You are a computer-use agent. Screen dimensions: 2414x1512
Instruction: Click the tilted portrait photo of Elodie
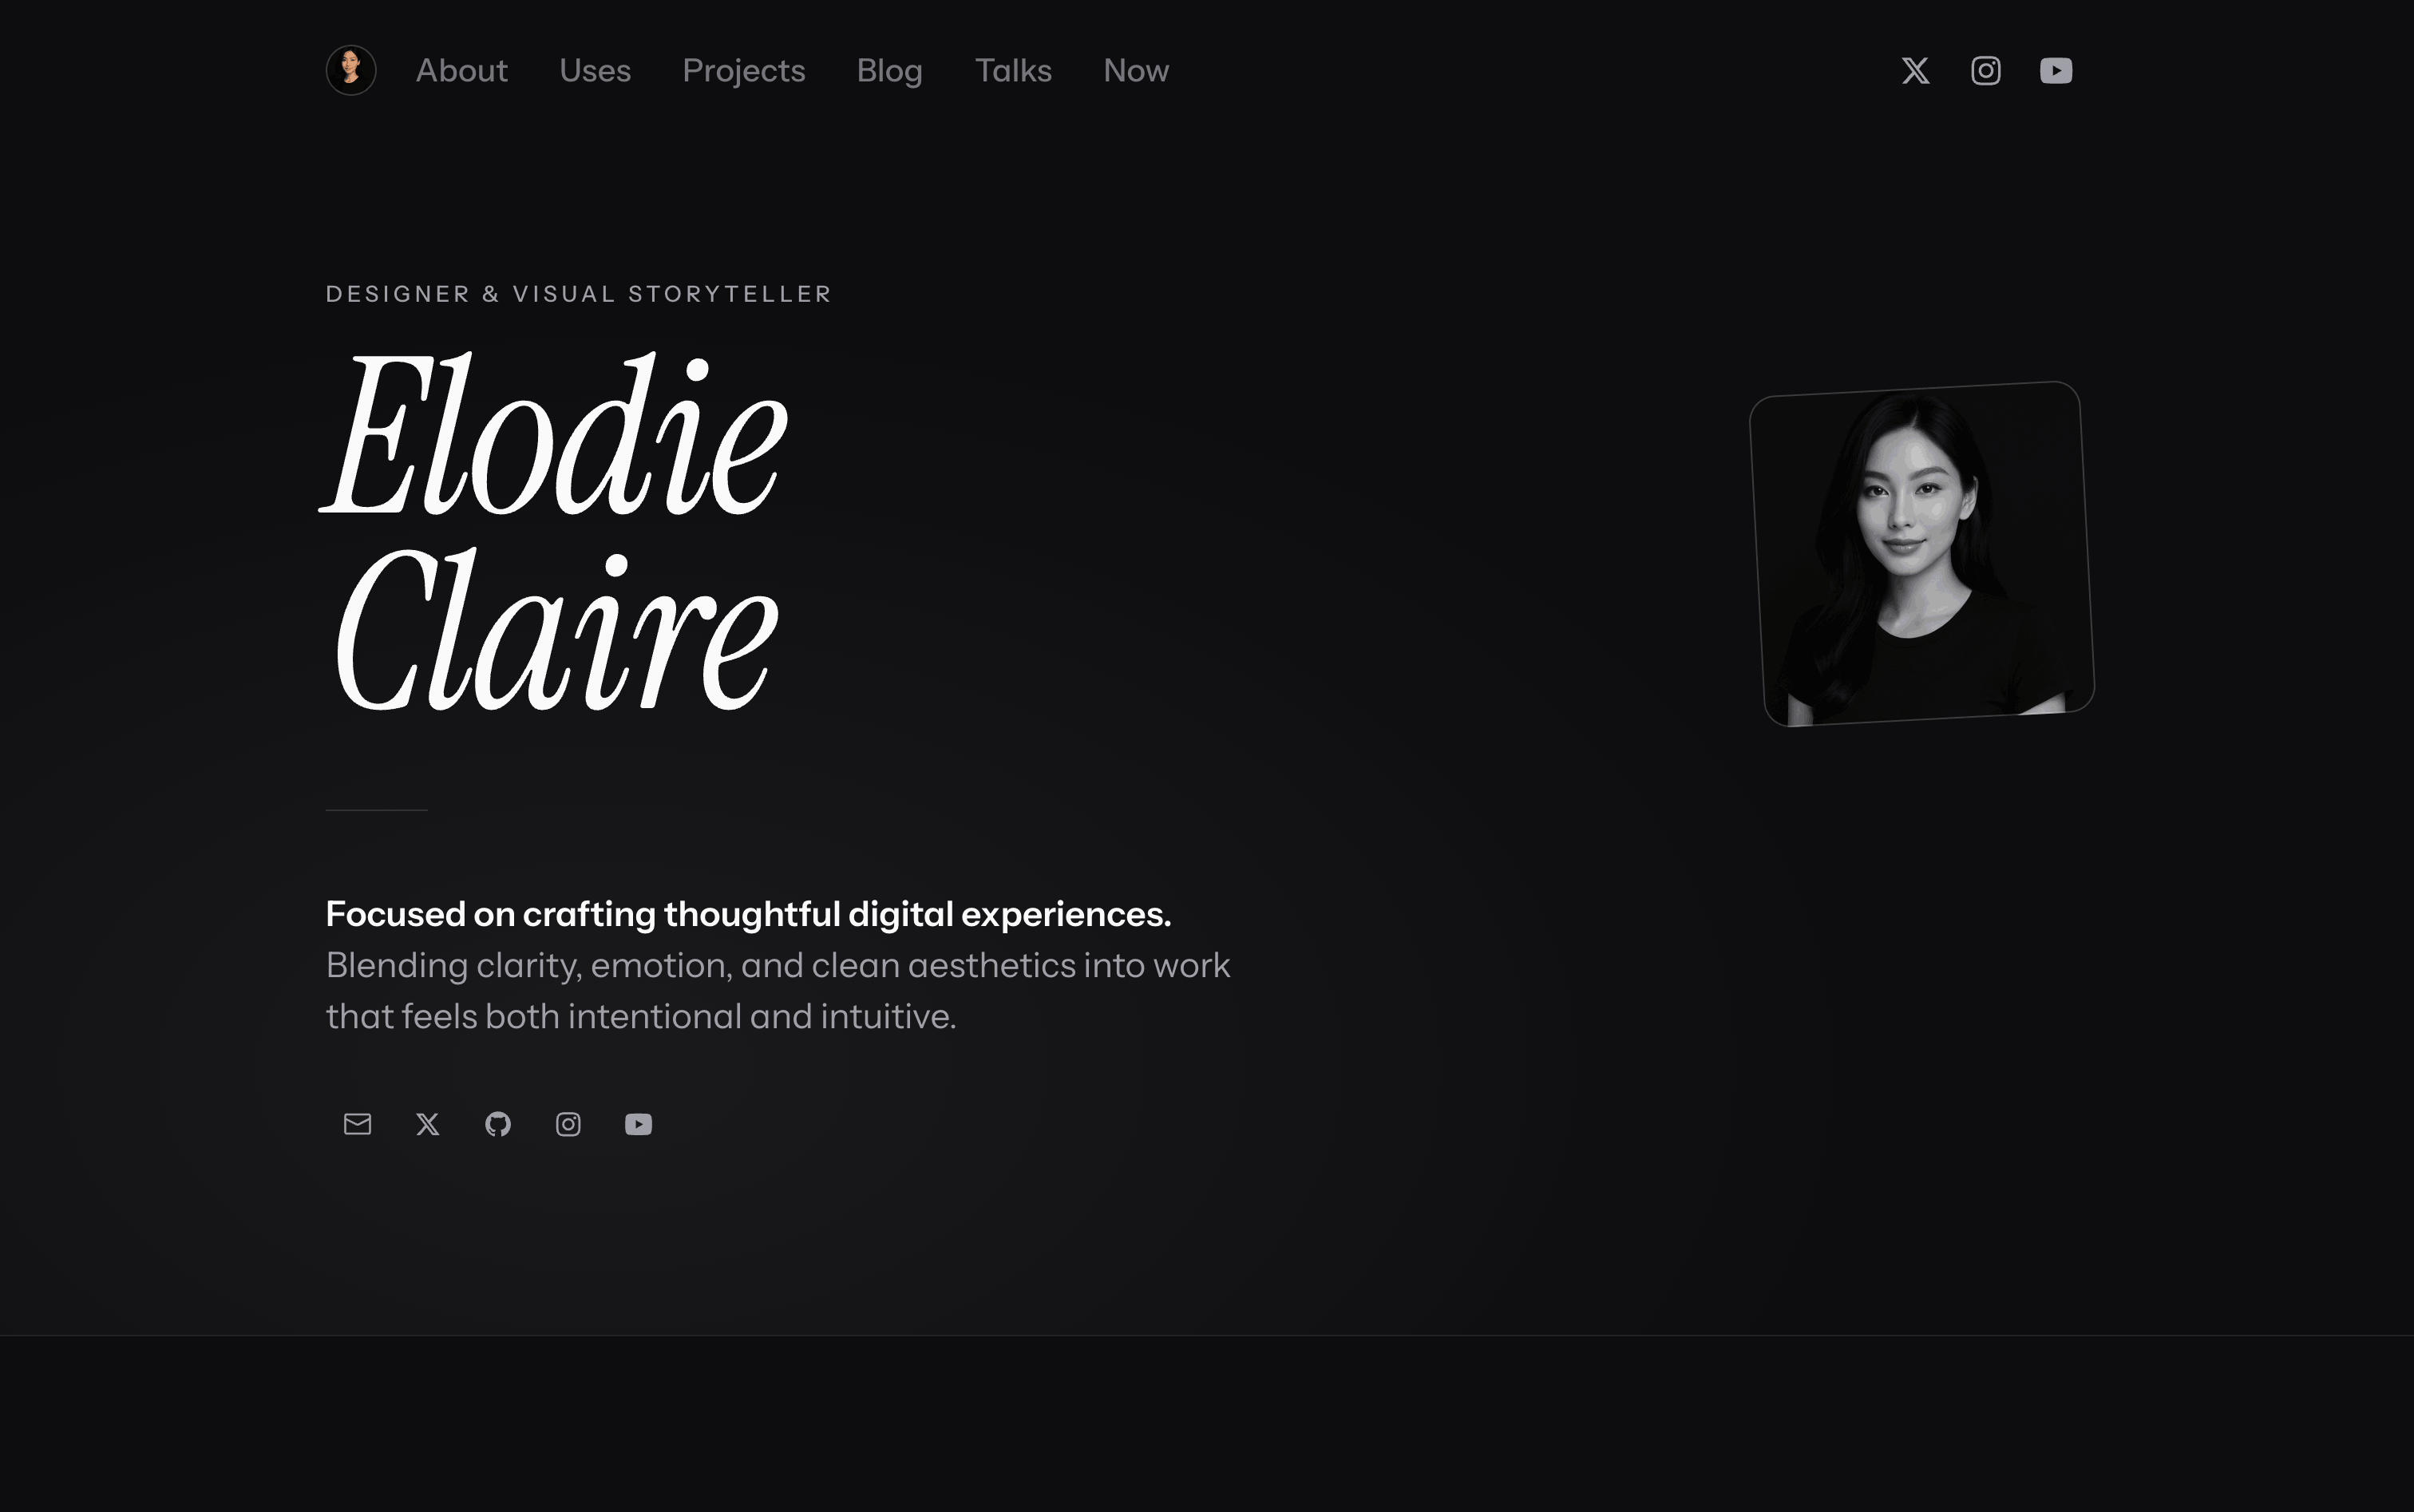(1921, 554)
